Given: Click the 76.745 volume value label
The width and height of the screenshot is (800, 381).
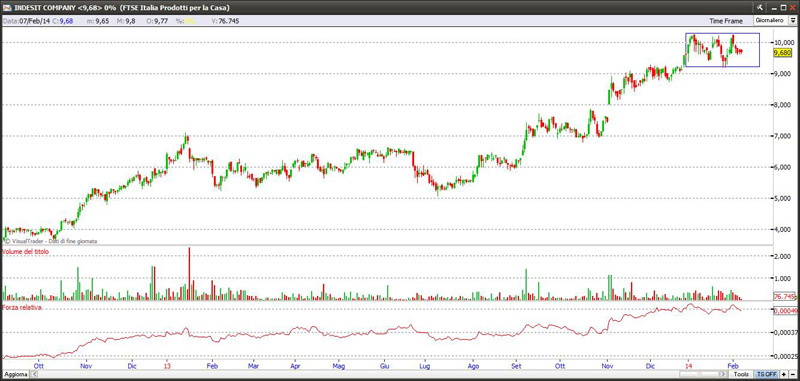Looking at the screenshot, I should coord(784,296).
